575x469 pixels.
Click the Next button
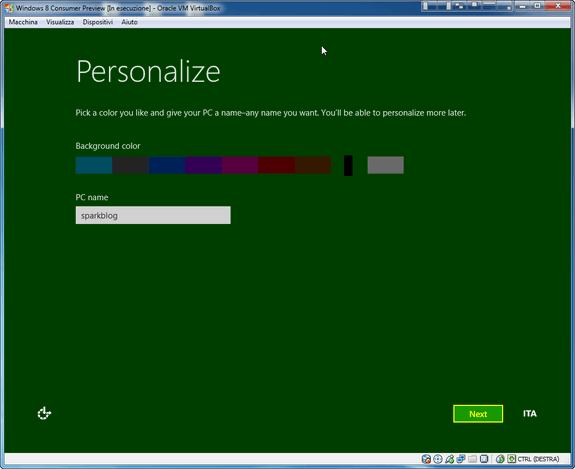click(x=478, y=414)
